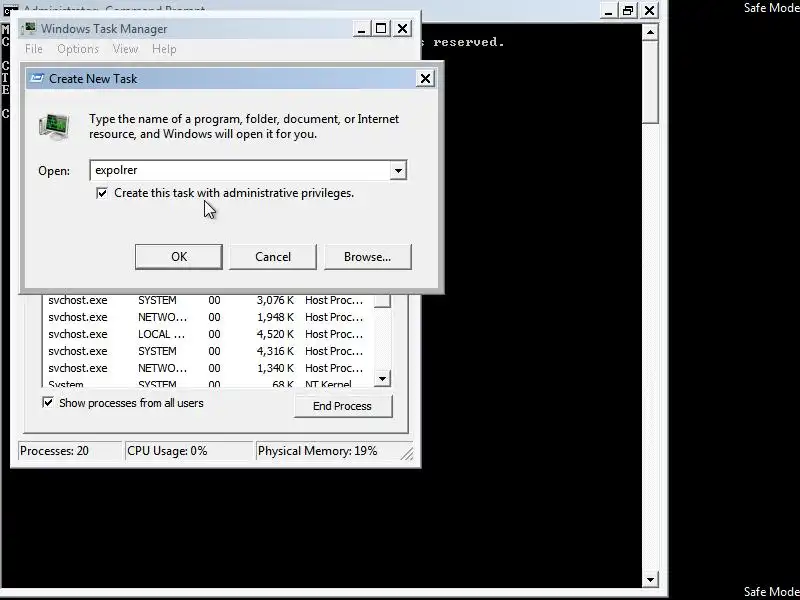800x600 pixels.
Task: Select svchost.exe row with 1,340 K memory
Action: click(x=209, y=368)
